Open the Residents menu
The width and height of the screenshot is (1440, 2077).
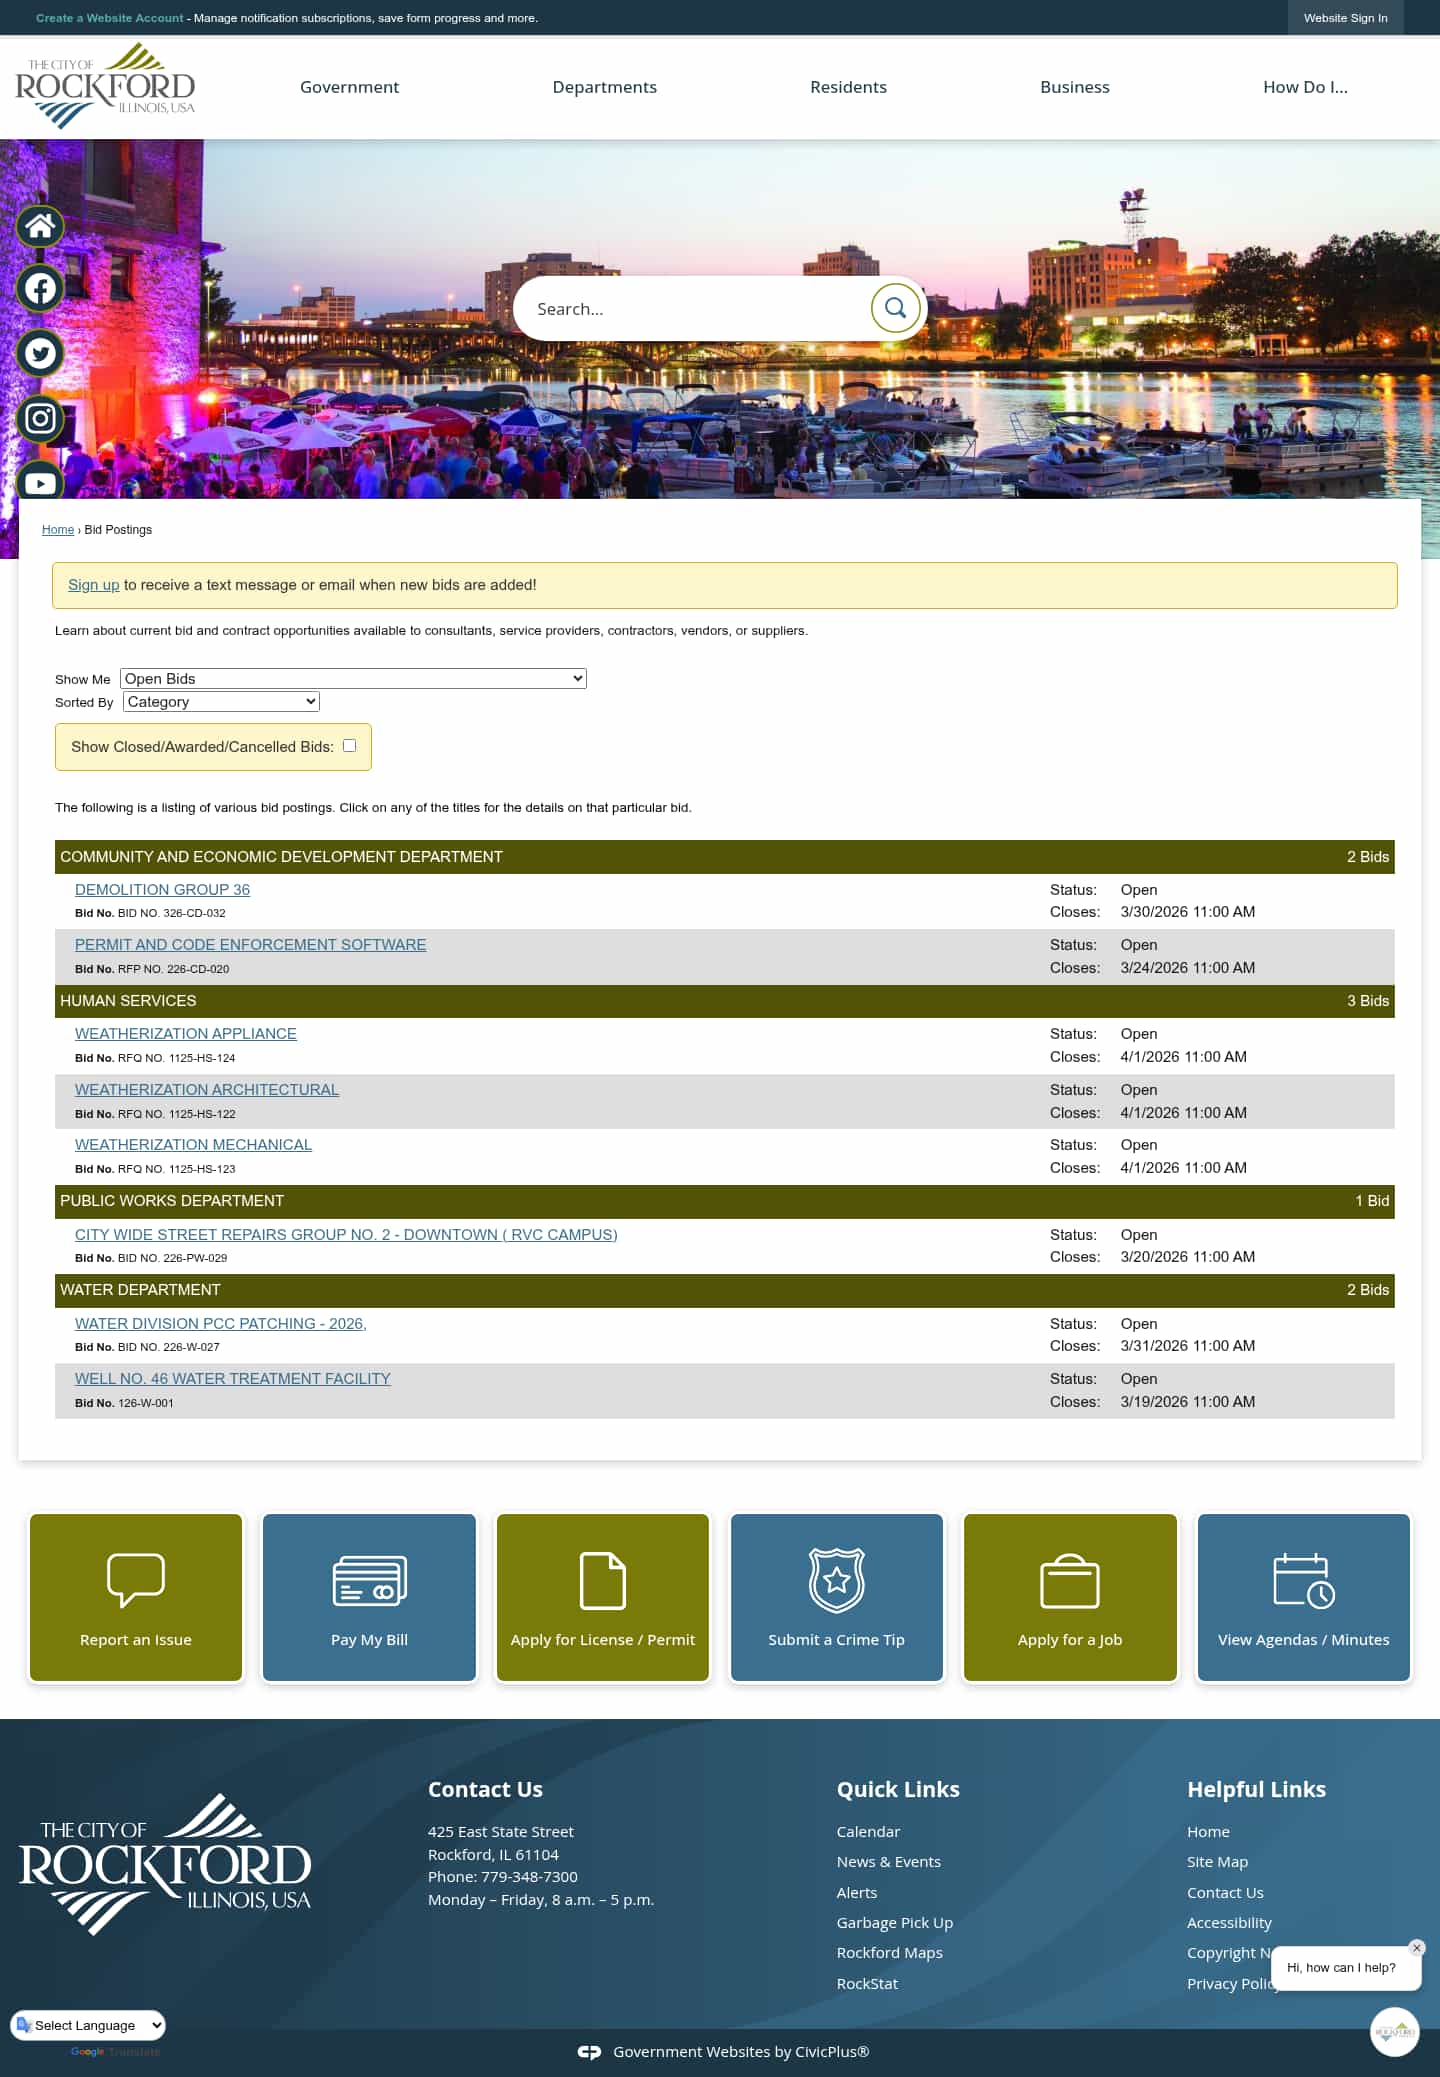tap(848, 87)
